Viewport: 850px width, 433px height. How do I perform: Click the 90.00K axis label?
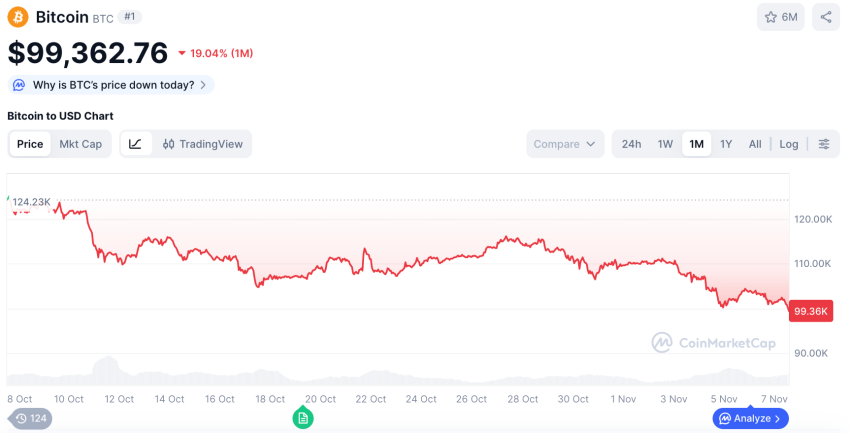(811, 353)
